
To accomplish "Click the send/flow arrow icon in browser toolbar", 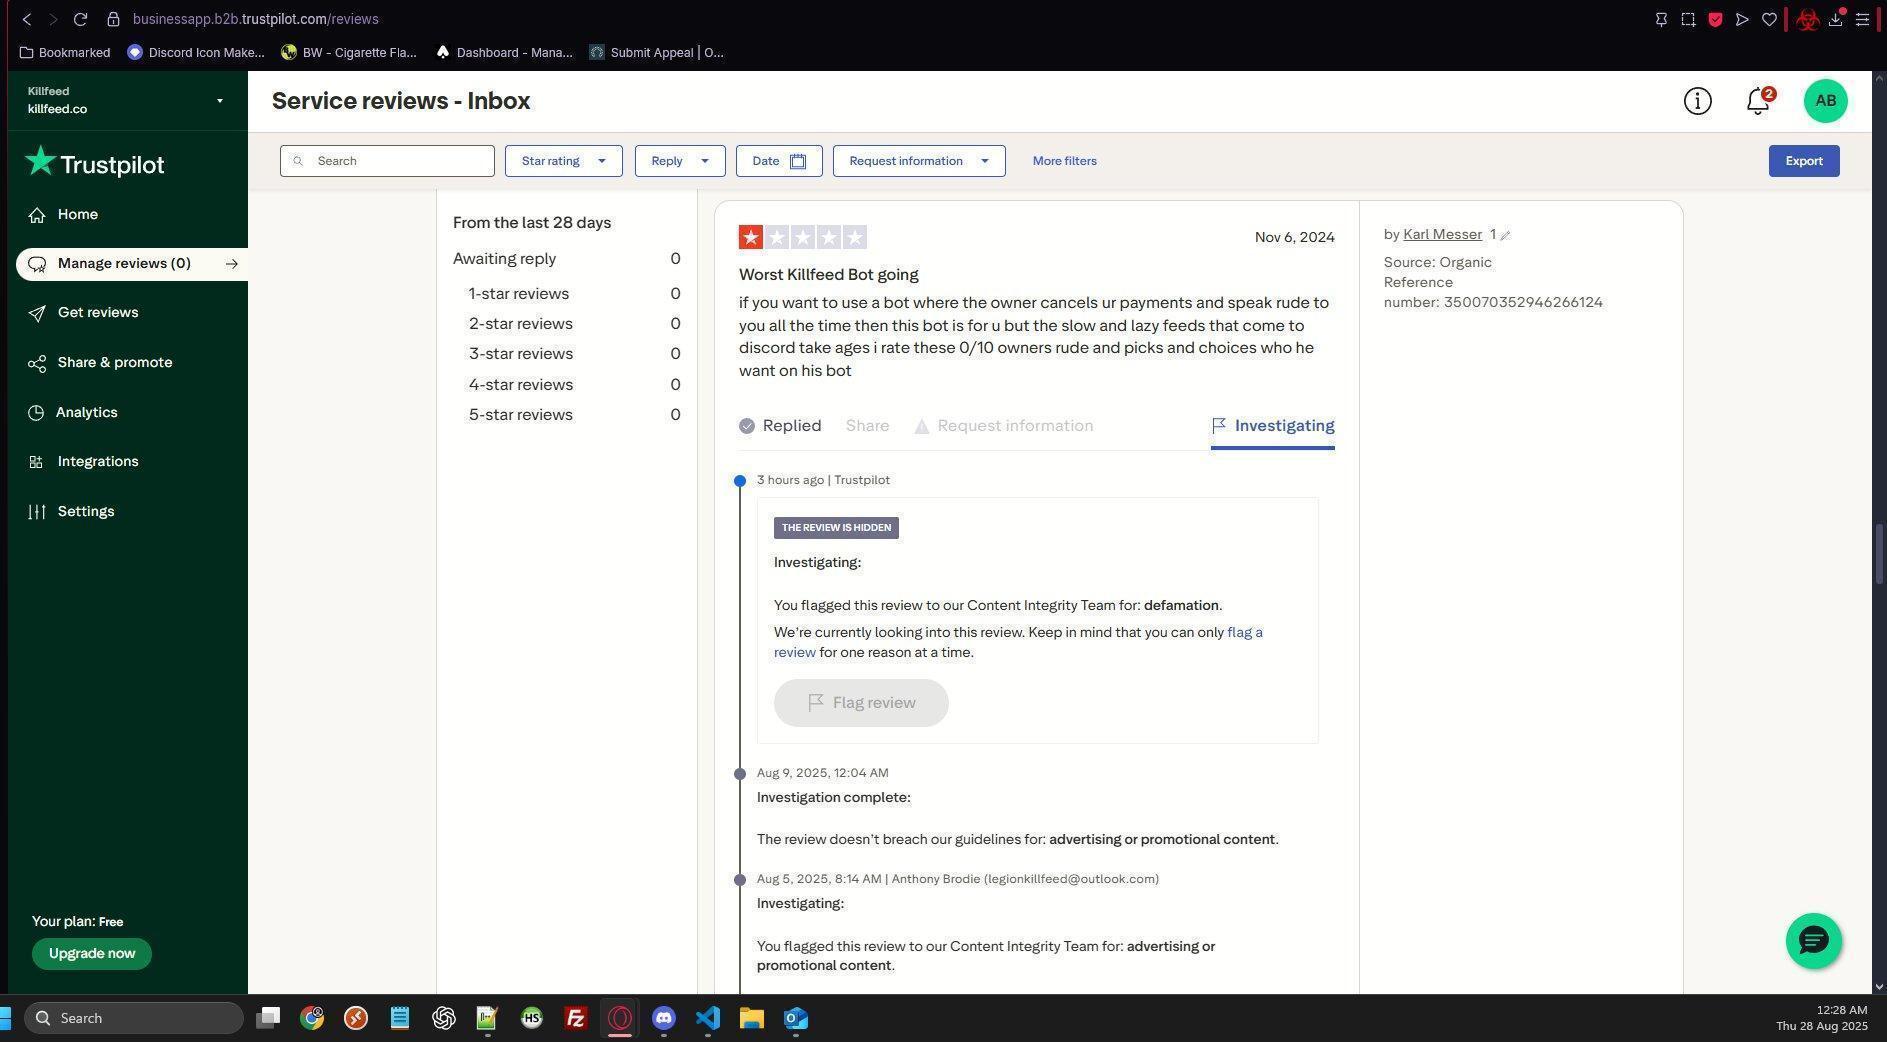I will click(1742, 19).
